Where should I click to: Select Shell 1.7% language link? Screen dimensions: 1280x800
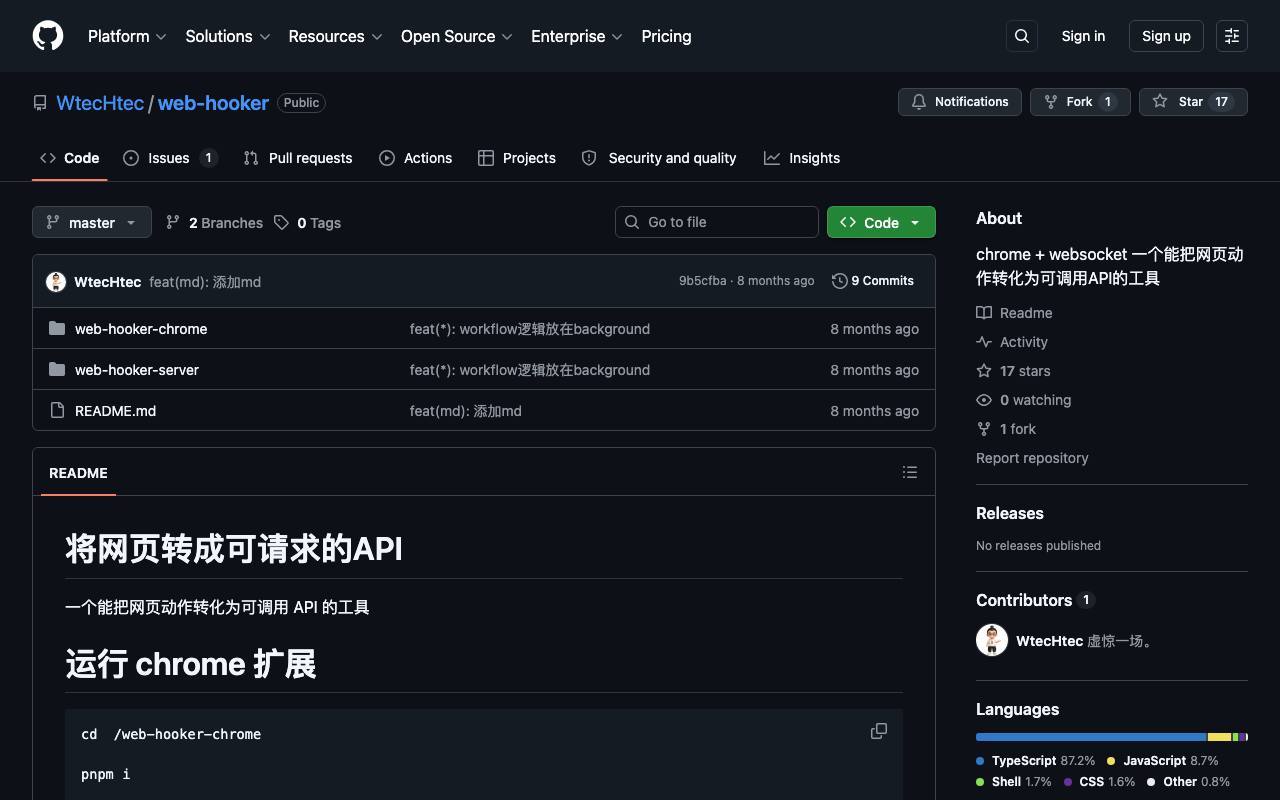point(1014,782)
